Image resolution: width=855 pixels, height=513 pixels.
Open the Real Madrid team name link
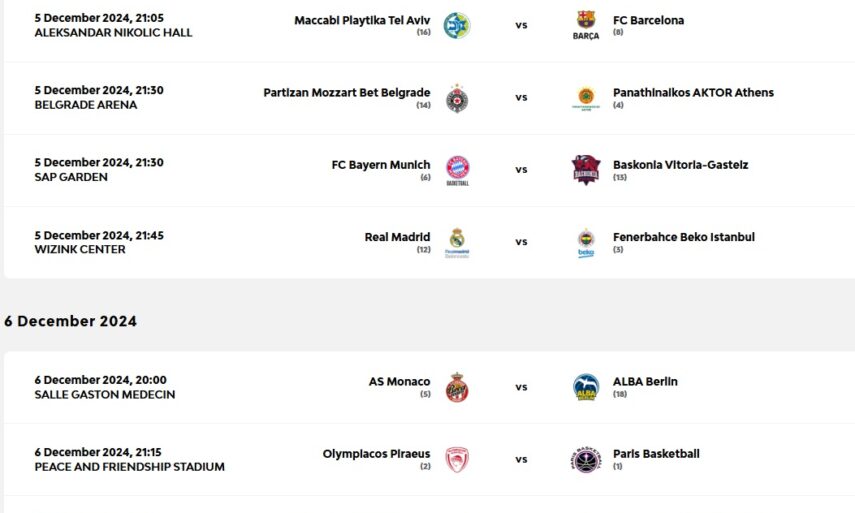click(397, 237)
